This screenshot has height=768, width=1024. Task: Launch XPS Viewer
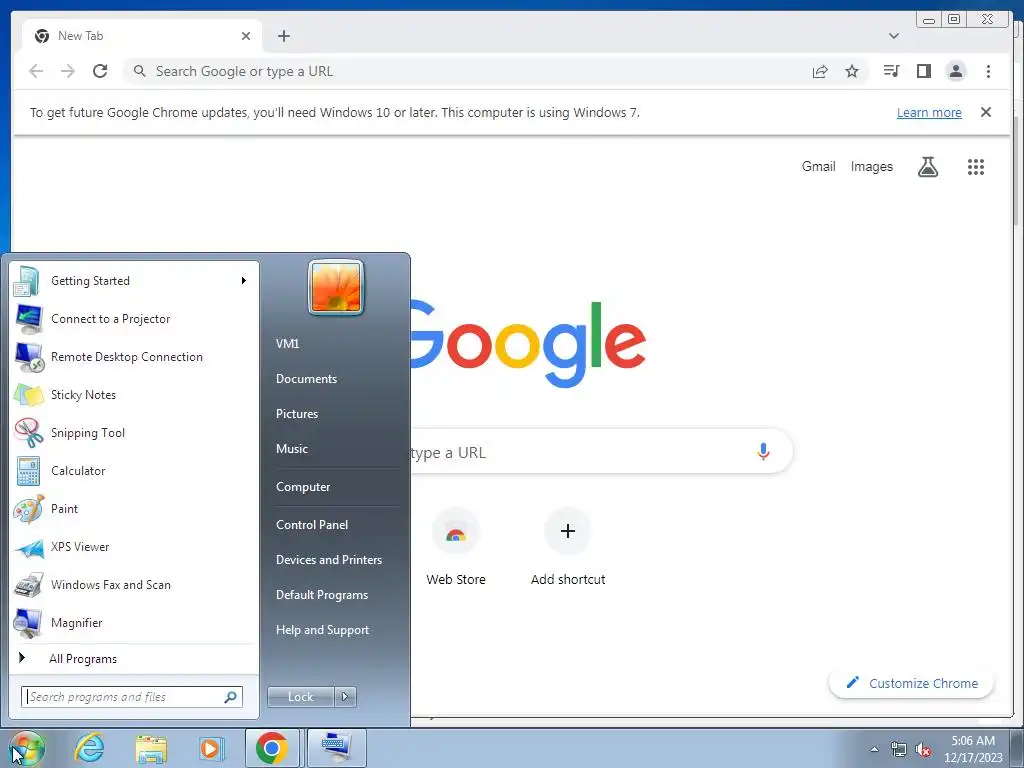tap(134, 547)
